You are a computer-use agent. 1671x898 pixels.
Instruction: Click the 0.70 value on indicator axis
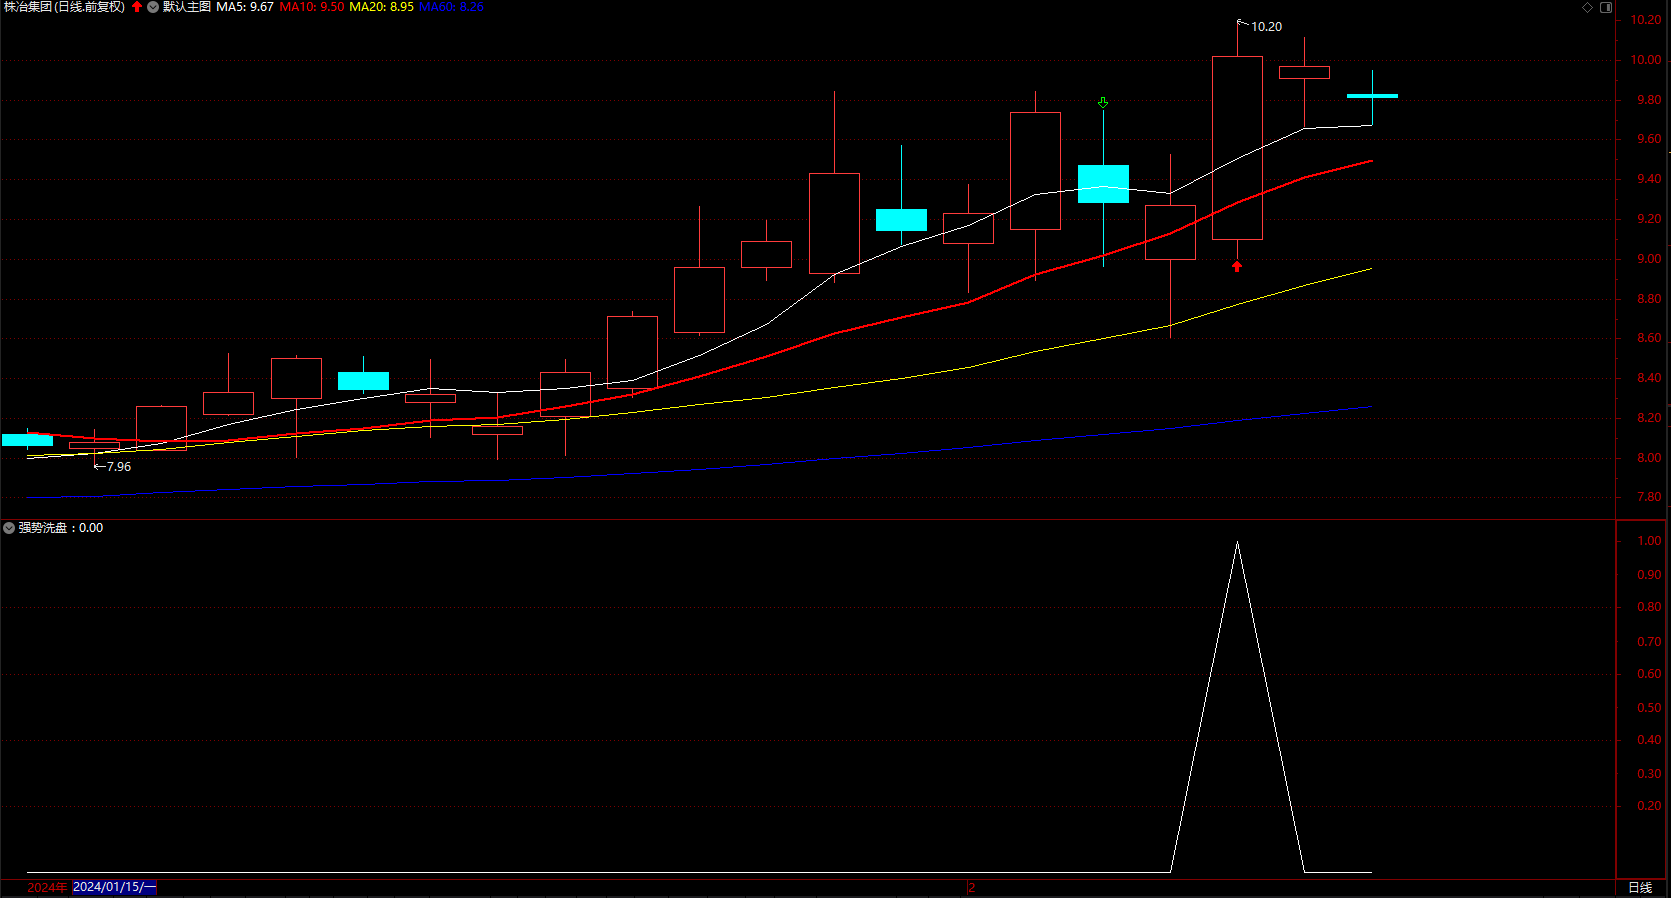click(1649, 642)
